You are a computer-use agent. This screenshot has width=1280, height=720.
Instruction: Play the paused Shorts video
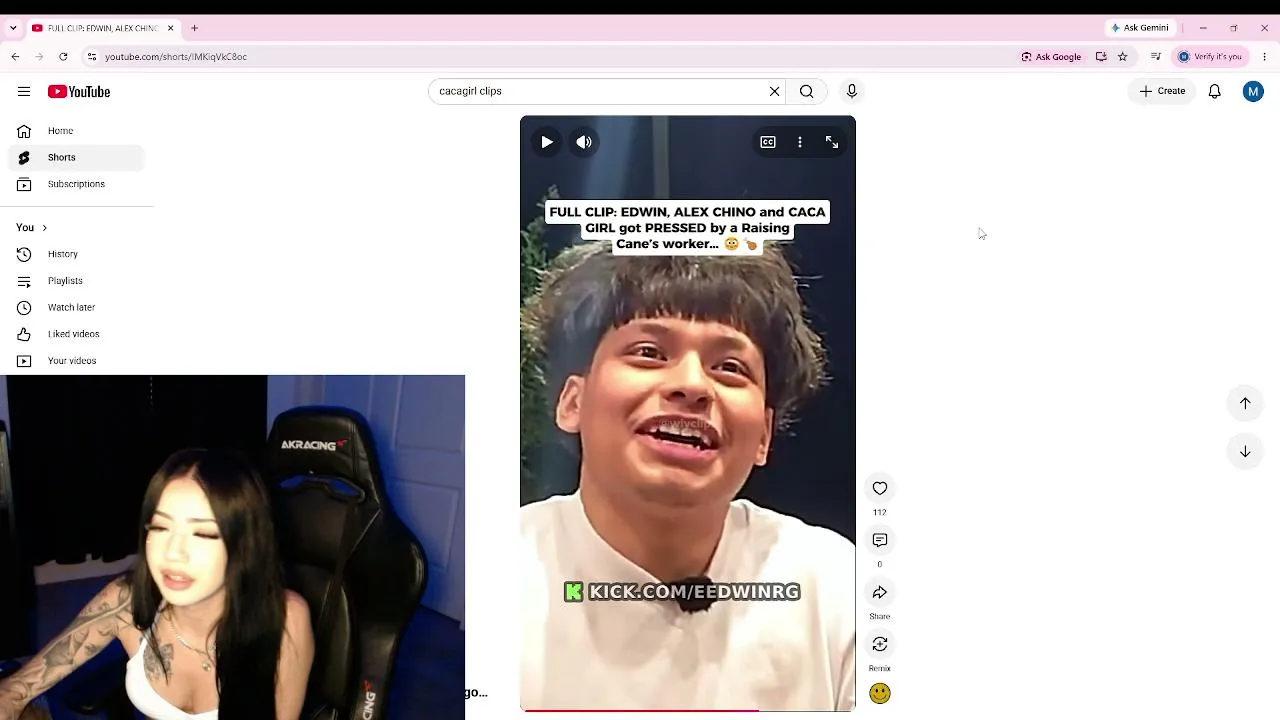(x=547, y=142)
